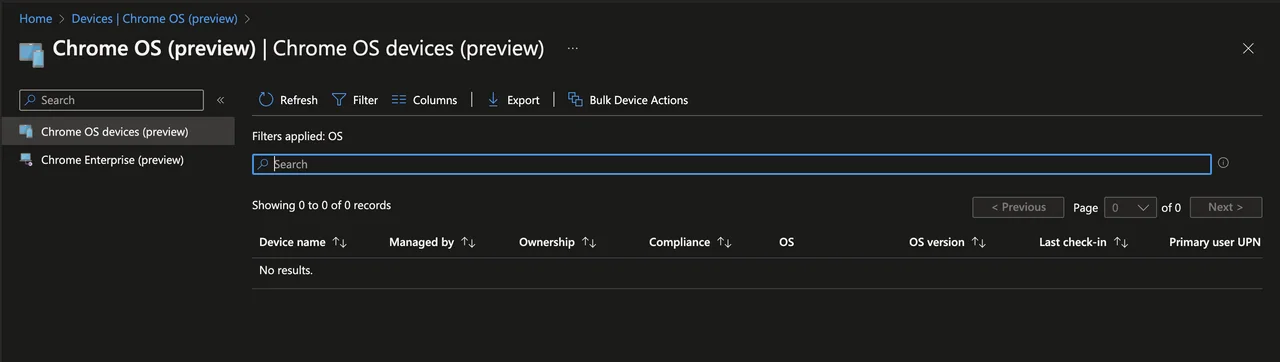Sort by Device name column arrows

point(339,242)
